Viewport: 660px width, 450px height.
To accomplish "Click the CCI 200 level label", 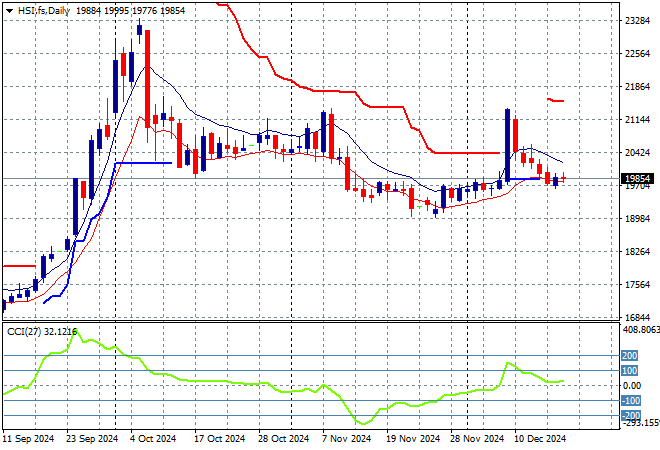I will (x=631, y=355).
